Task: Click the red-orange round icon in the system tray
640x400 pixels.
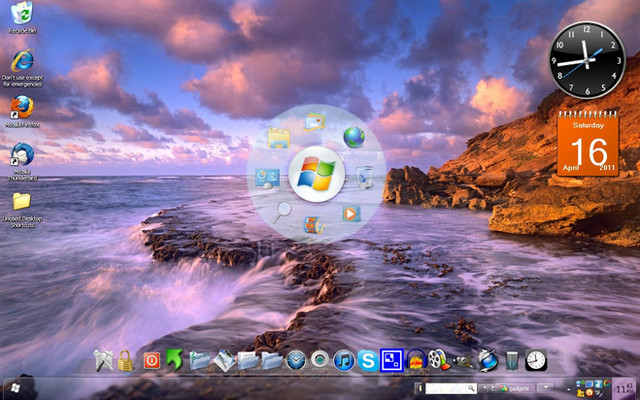Action: click(589, 392)
